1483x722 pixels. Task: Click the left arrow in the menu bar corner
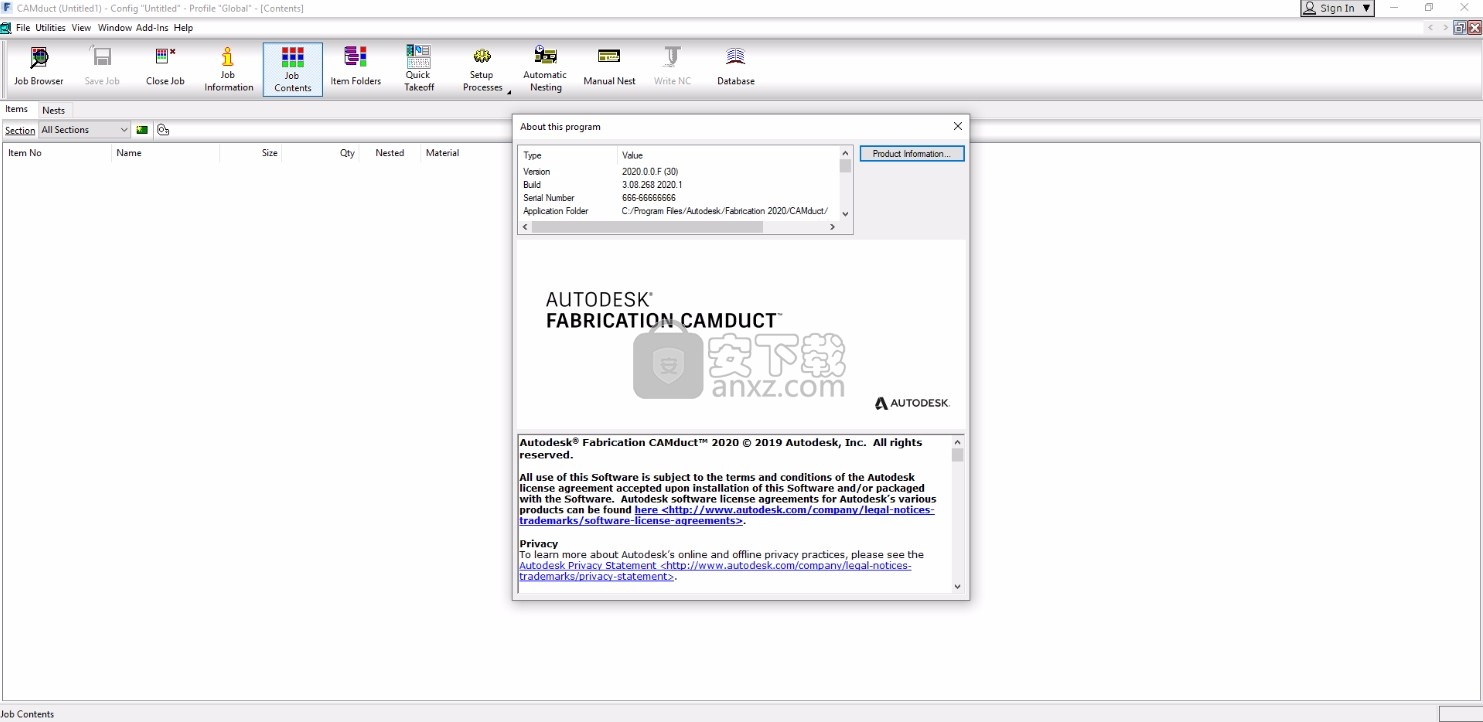(x=1431, y=28)
